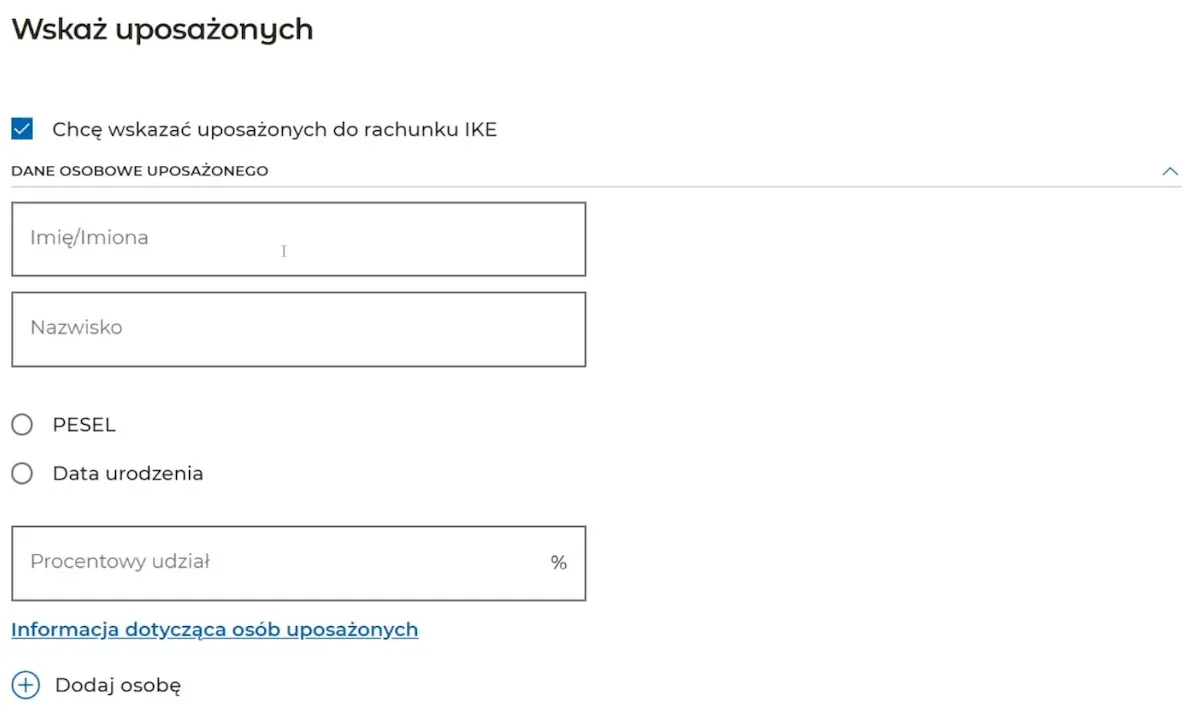Click the Nazwisko placeholder text
Image resolution: width=1200 pixels, height=710 pixels.
click(76, 328)
